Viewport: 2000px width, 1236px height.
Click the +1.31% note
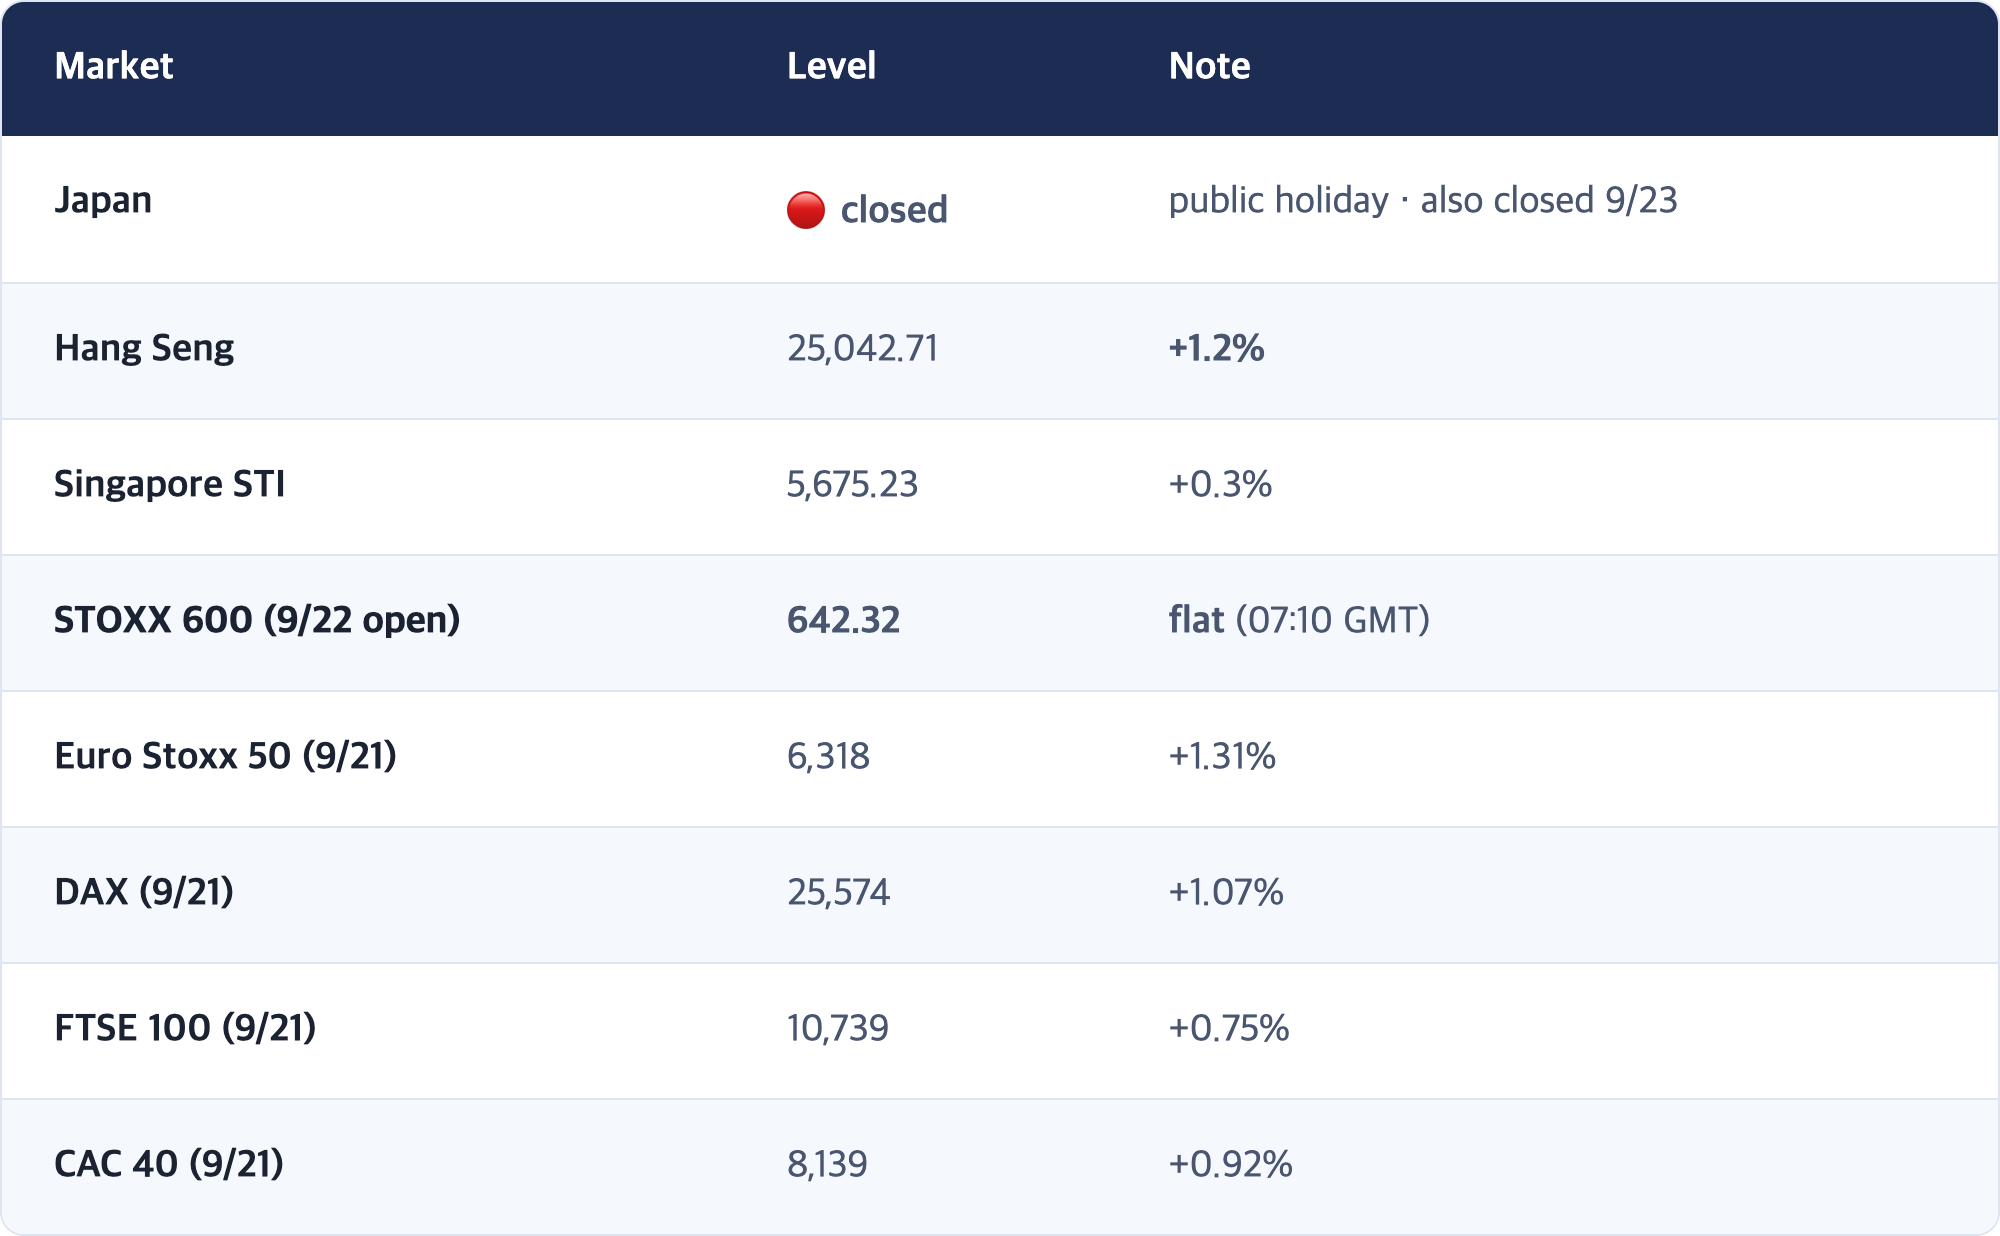(1222, 756)
